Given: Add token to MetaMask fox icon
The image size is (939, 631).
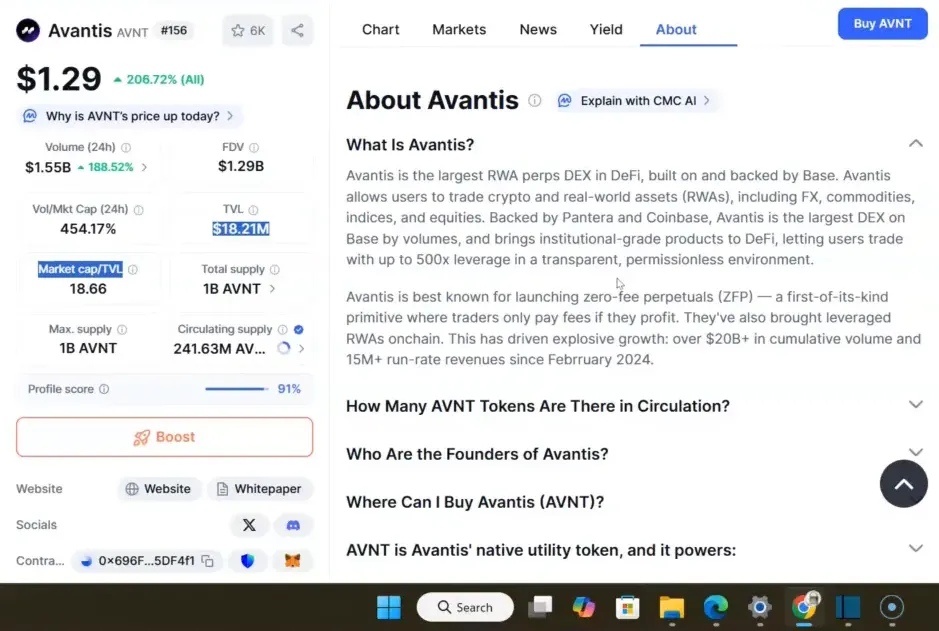Looking at the screenshot, I should (292, 561).
